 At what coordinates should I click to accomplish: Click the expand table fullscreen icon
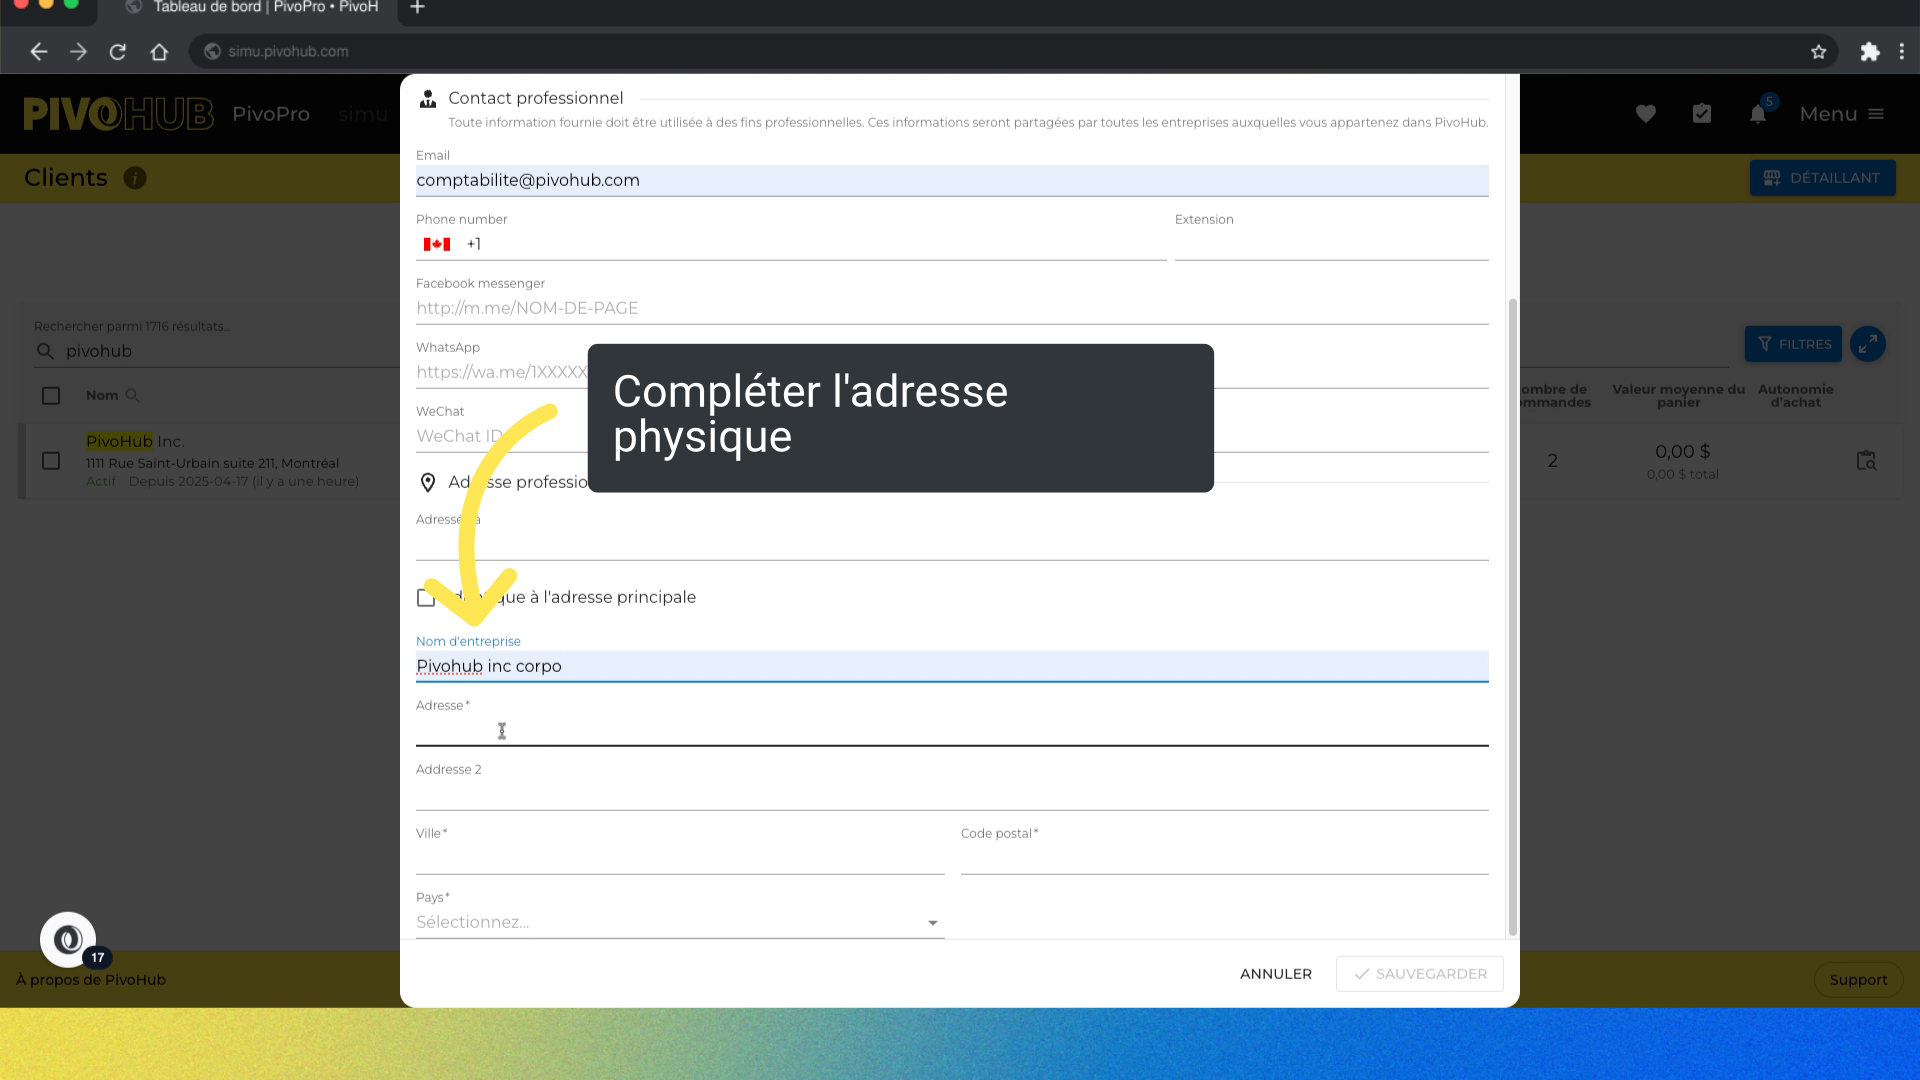1867,344
